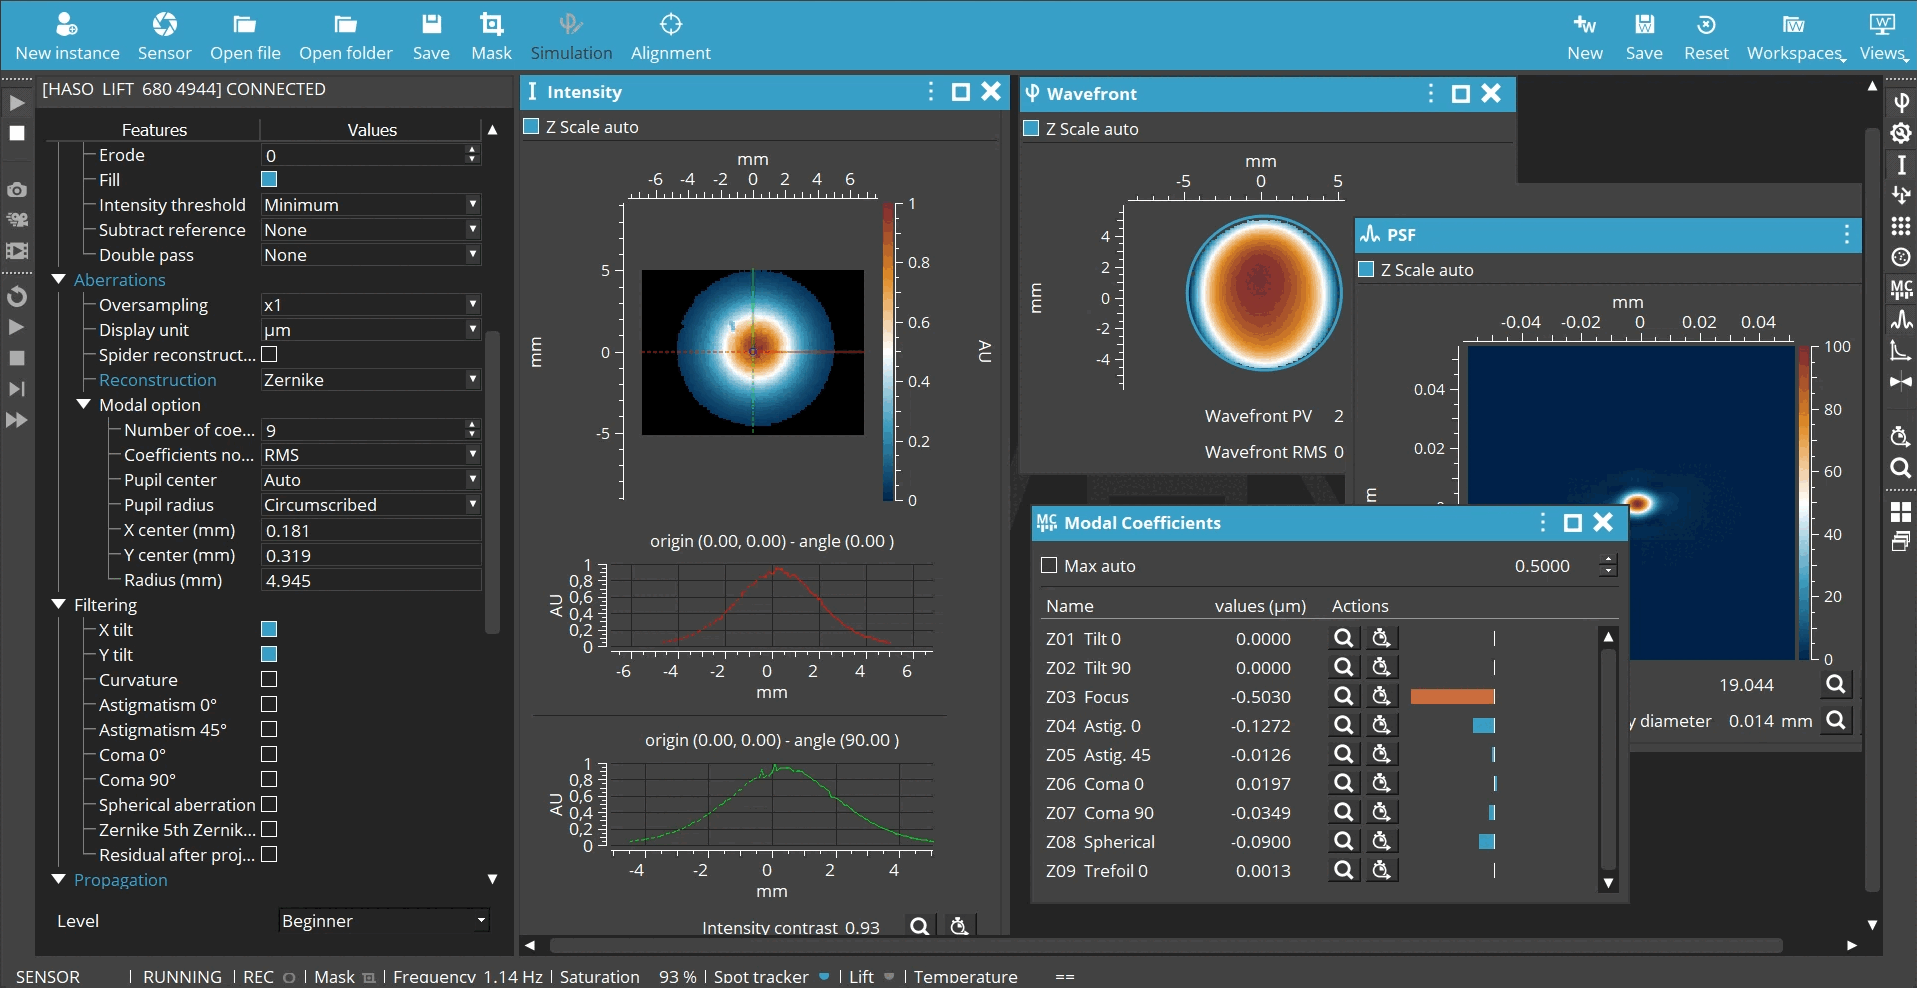This screenshot has width=1917, height=988.
Task: Click the stacked windows cascade icon
Action: tap(1901, 542)
